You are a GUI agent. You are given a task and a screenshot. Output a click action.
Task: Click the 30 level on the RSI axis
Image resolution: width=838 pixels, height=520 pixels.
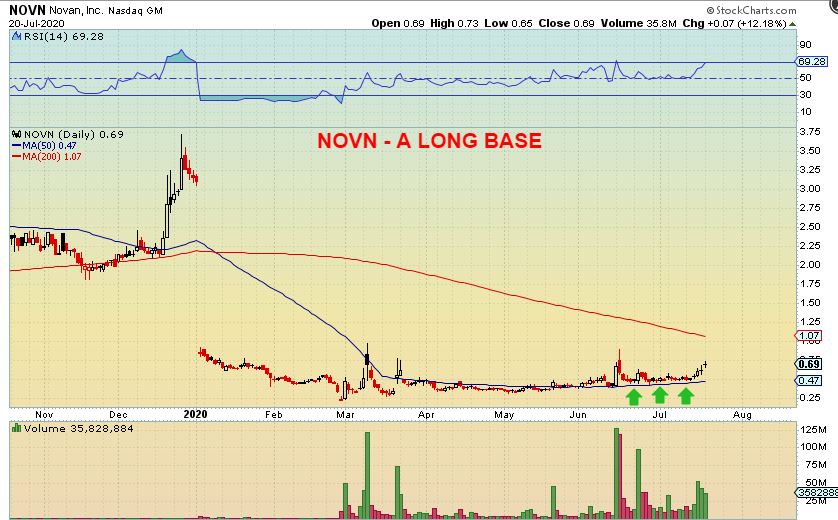click(805, 95)
